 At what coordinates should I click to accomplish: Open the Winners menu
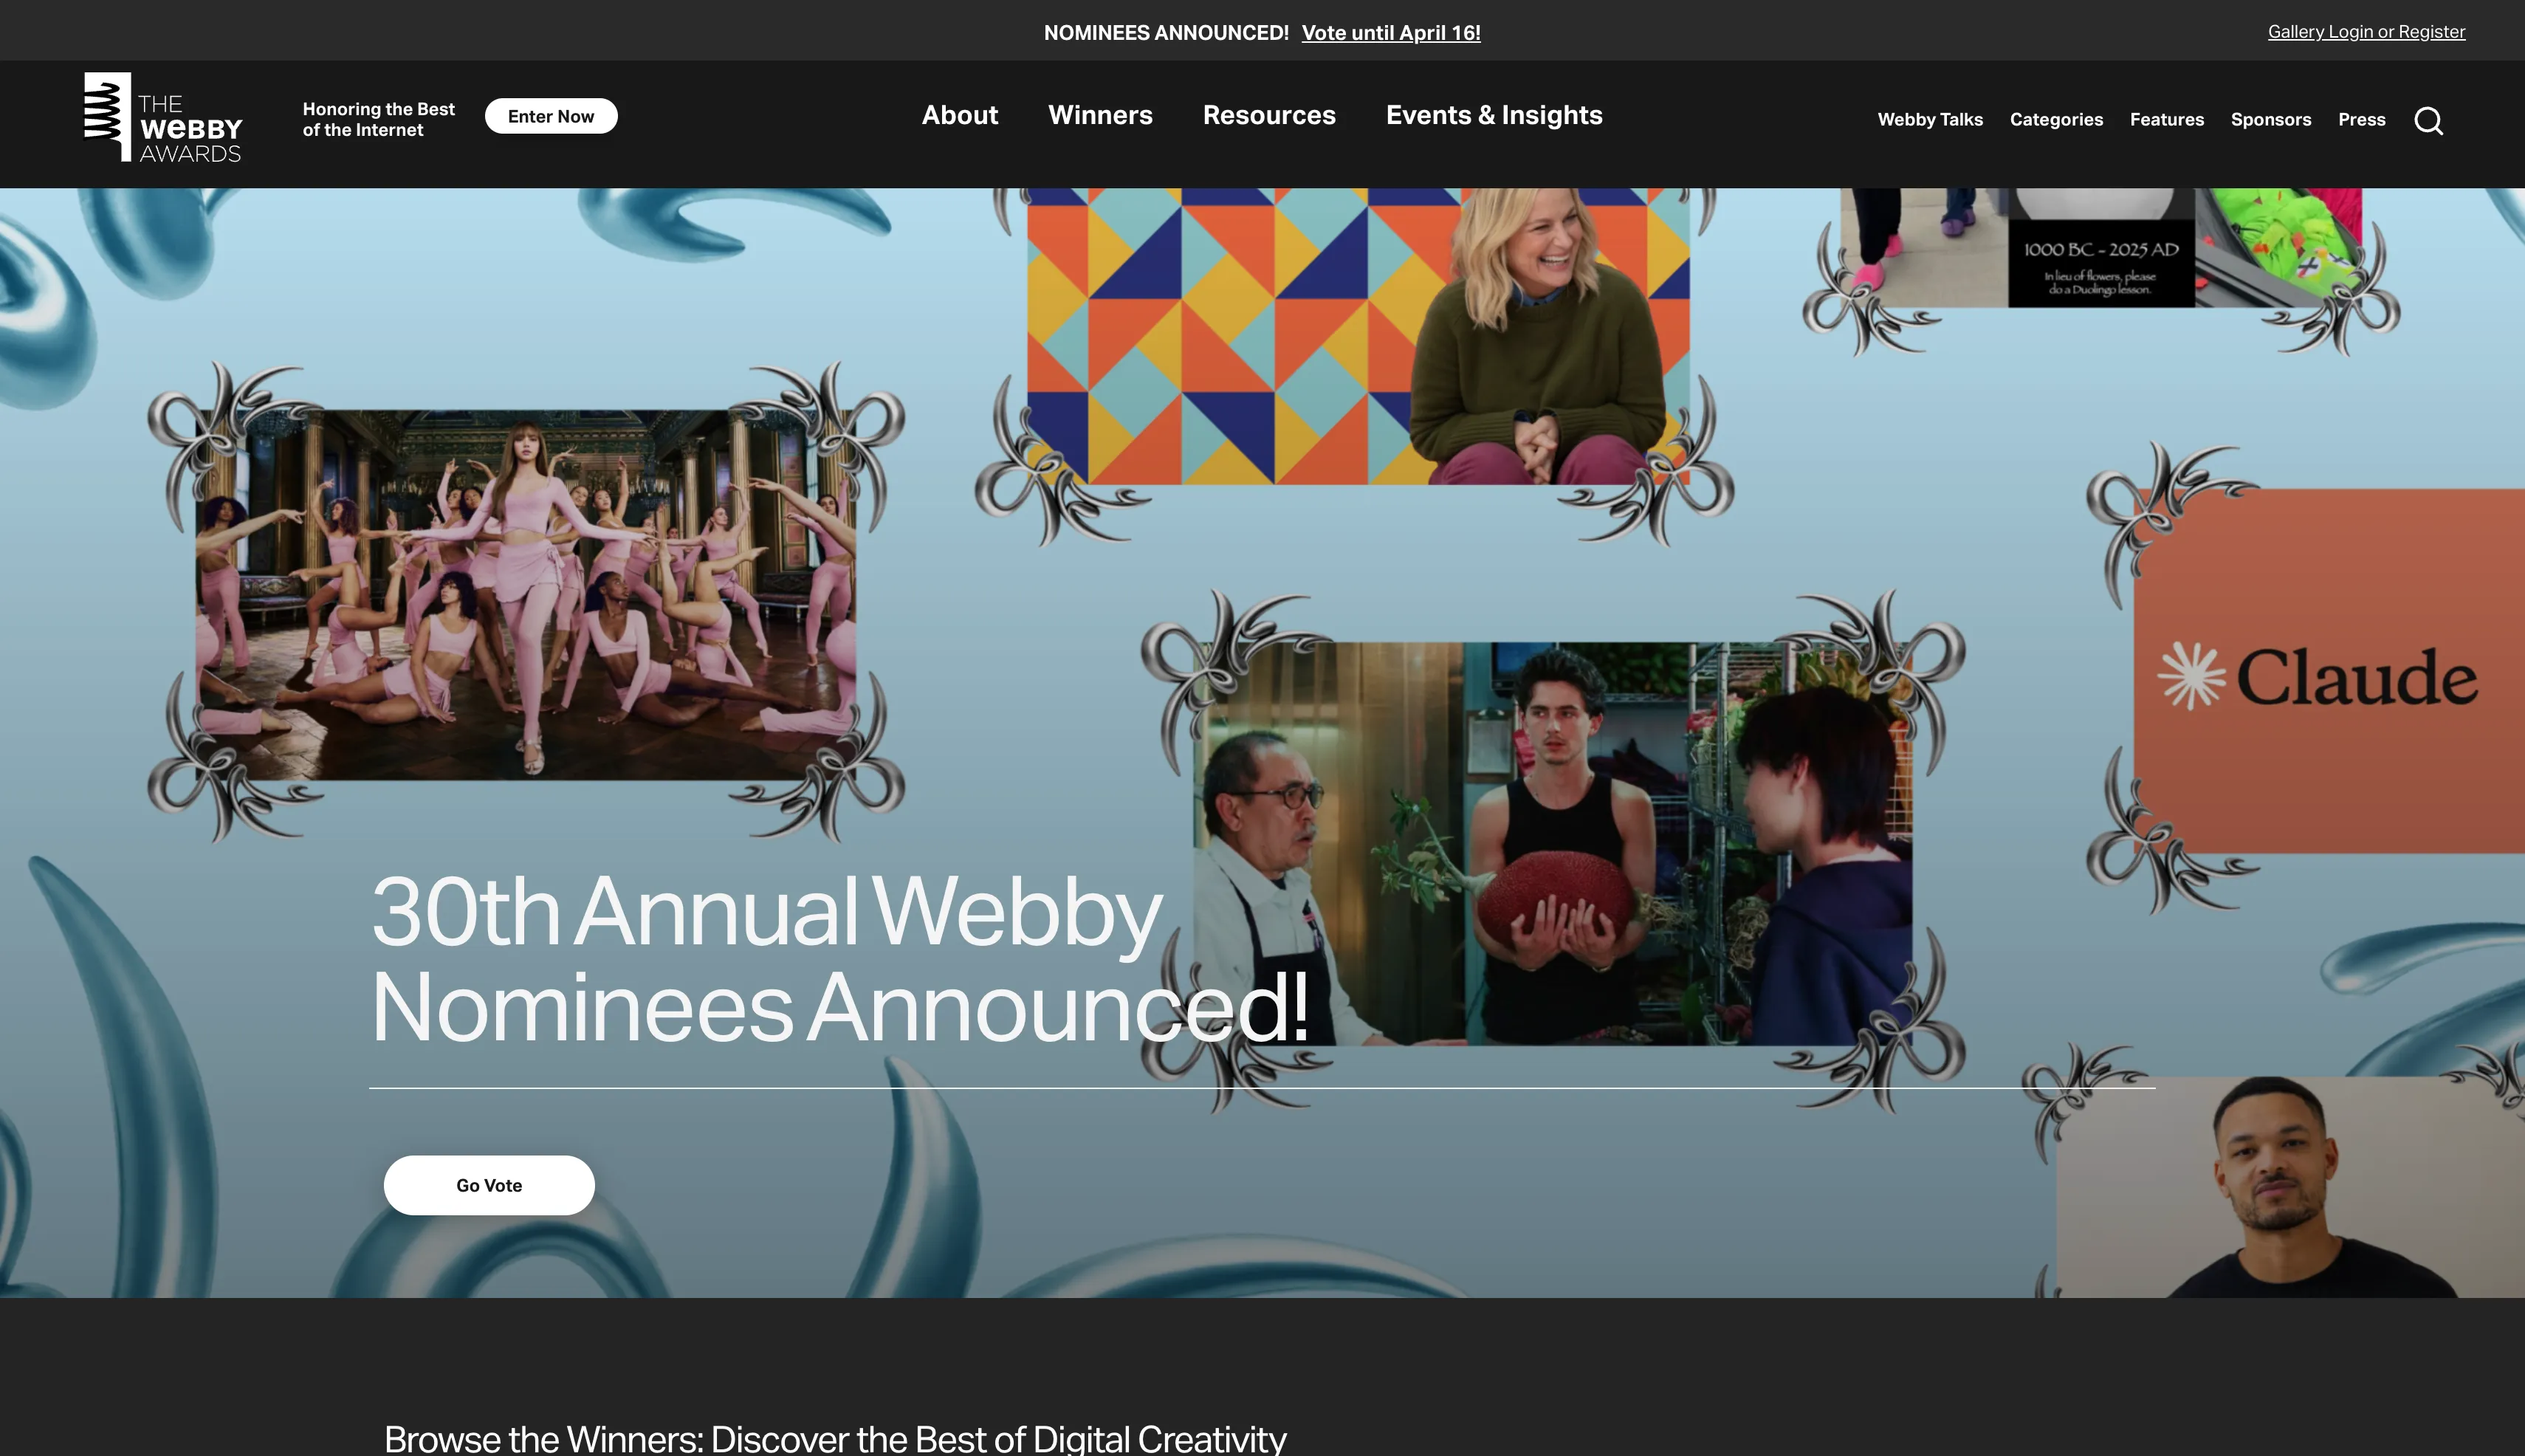(x=1100, y=115)
